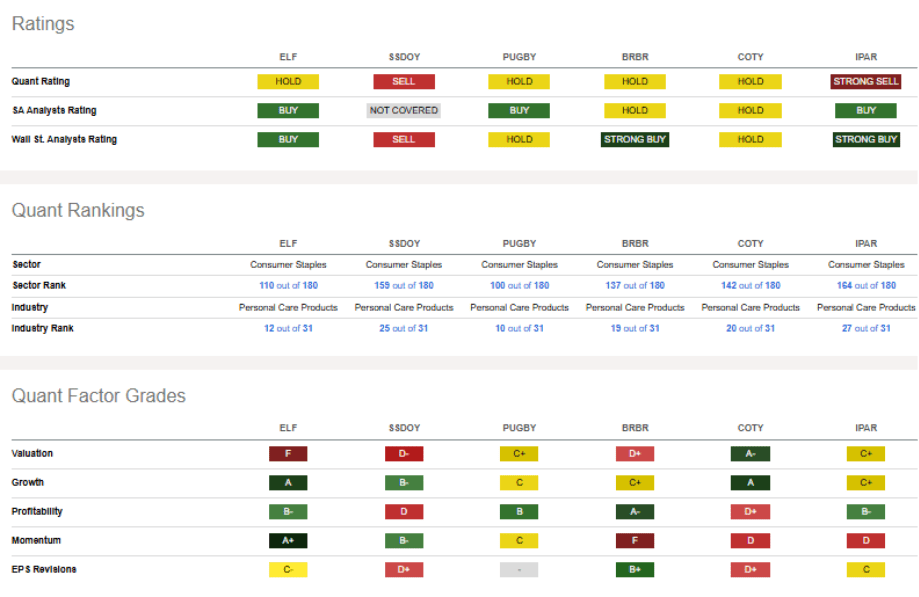Click ELF's Valuation F grade
This screenshot has width=919, height=597.
(x=288, y=454)
